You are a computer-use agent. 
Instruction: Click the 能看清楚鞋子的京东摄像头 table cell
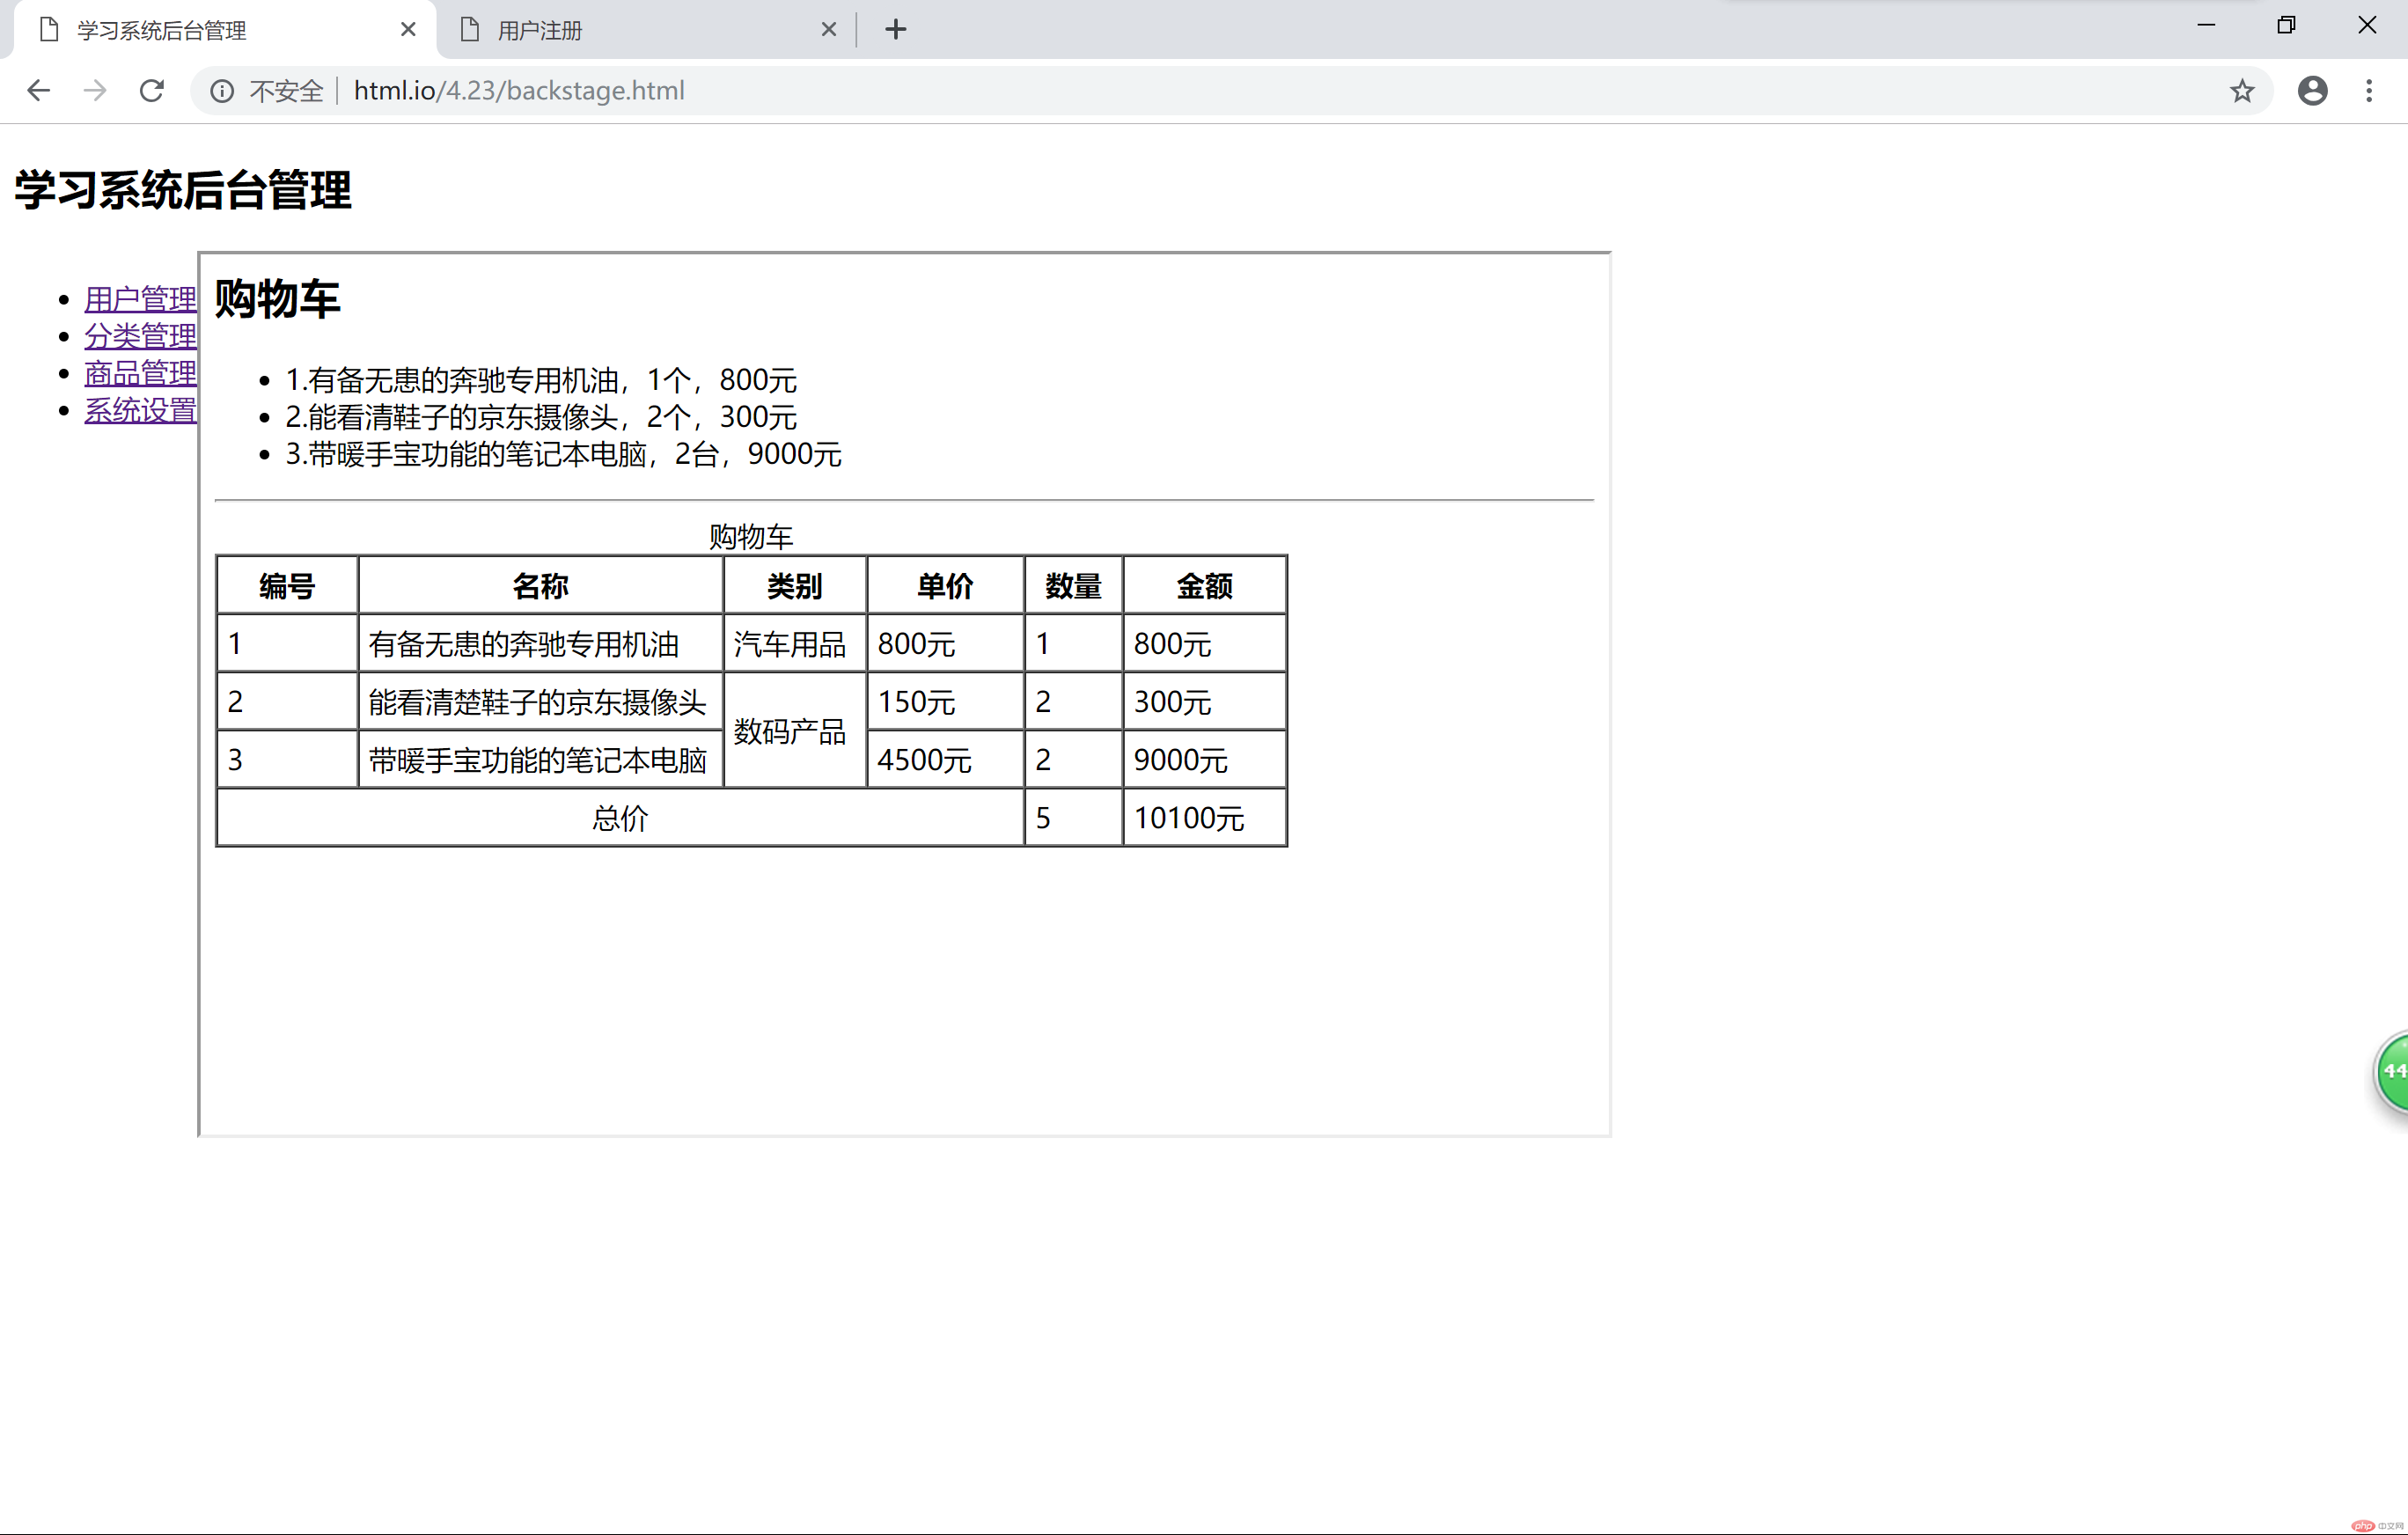coord(541,701)
